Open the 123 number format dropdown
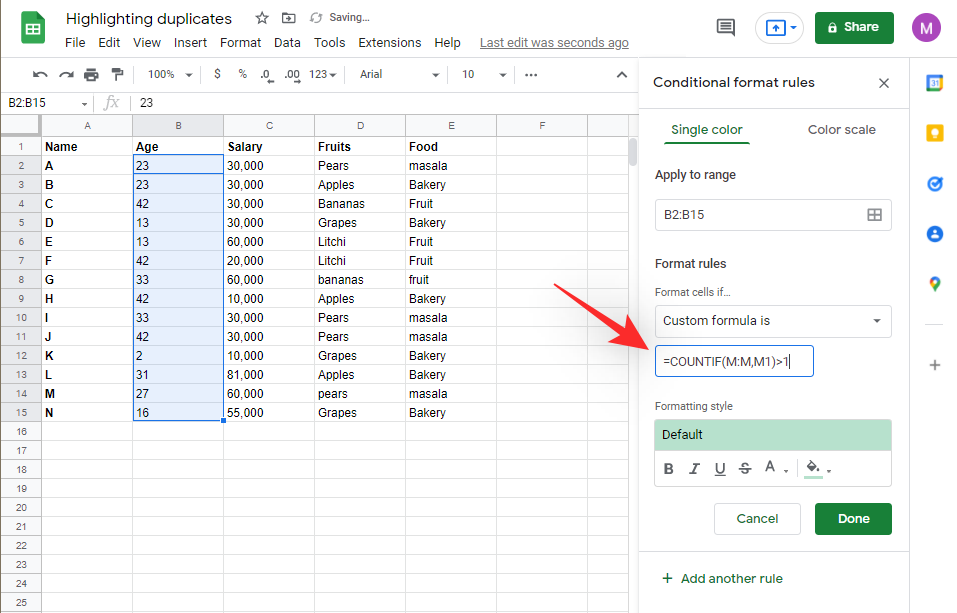Image resolution: width=957 pixels, height=613 pixels. (323, 74)
